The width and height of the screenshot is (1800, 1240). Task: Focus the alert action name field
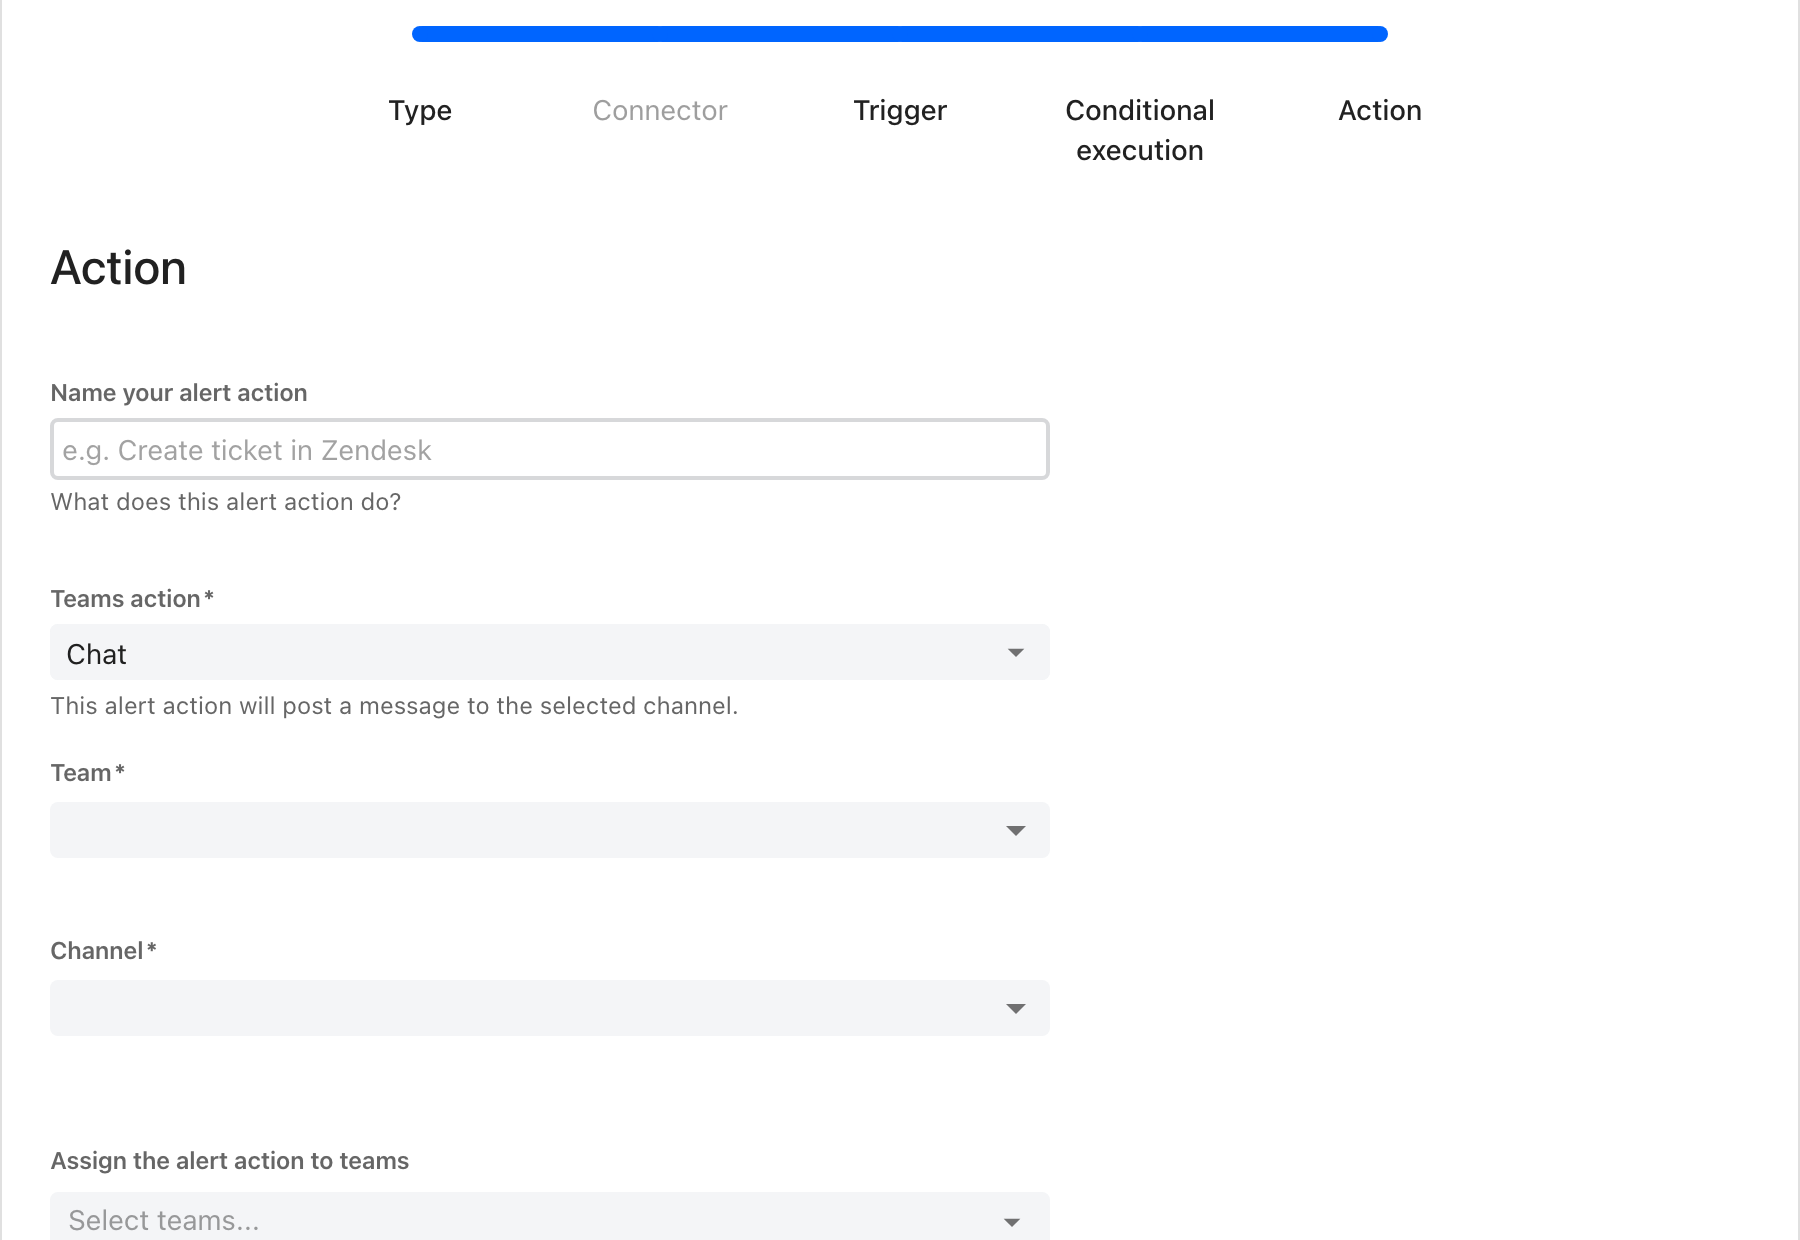(x=550, y=449)
